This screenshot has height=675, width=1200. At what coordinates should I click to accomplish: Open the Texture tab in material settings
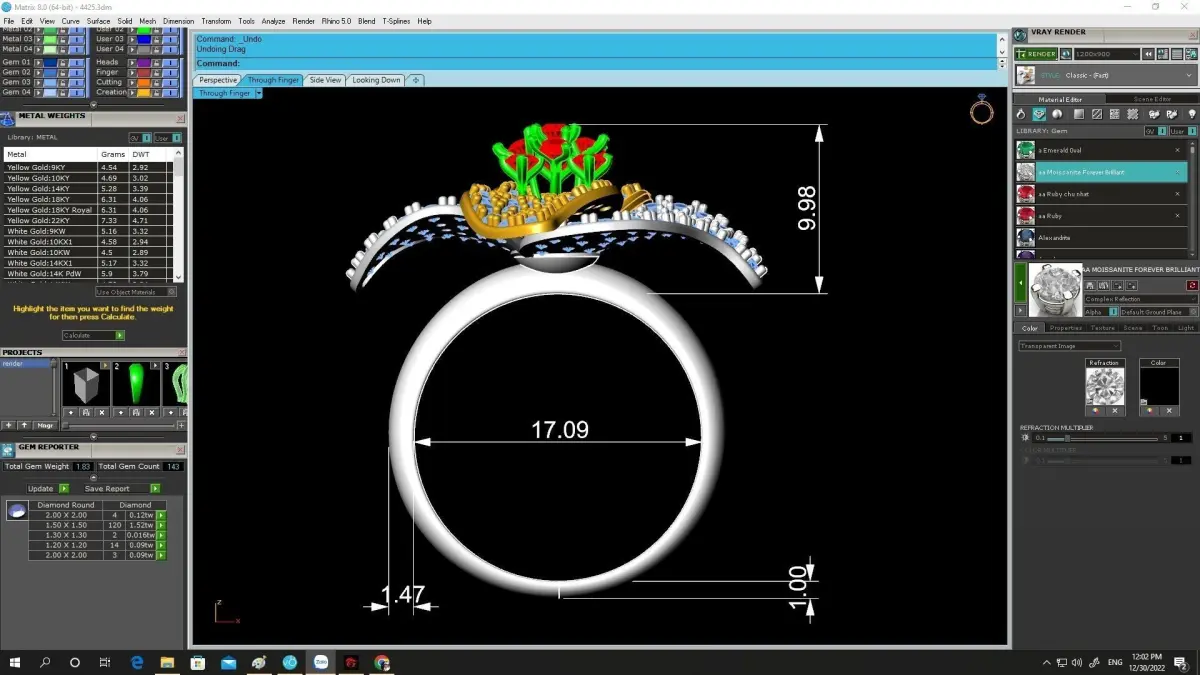click(x=1102, y=328)
